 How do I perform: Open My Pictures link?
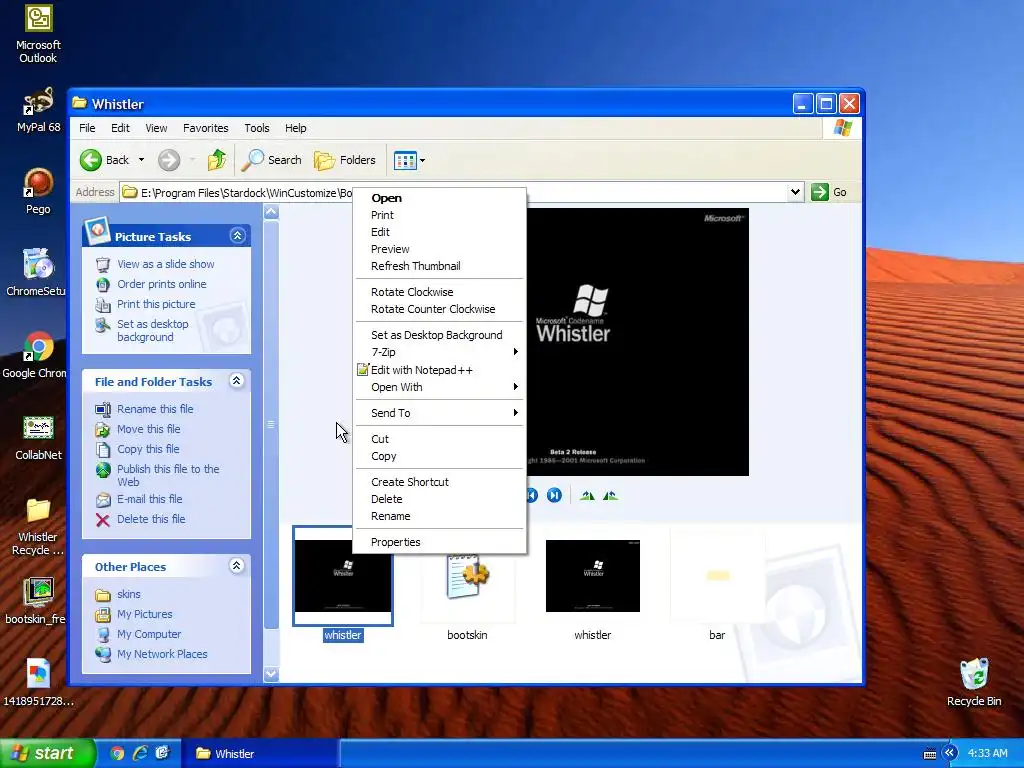(144, 615)
